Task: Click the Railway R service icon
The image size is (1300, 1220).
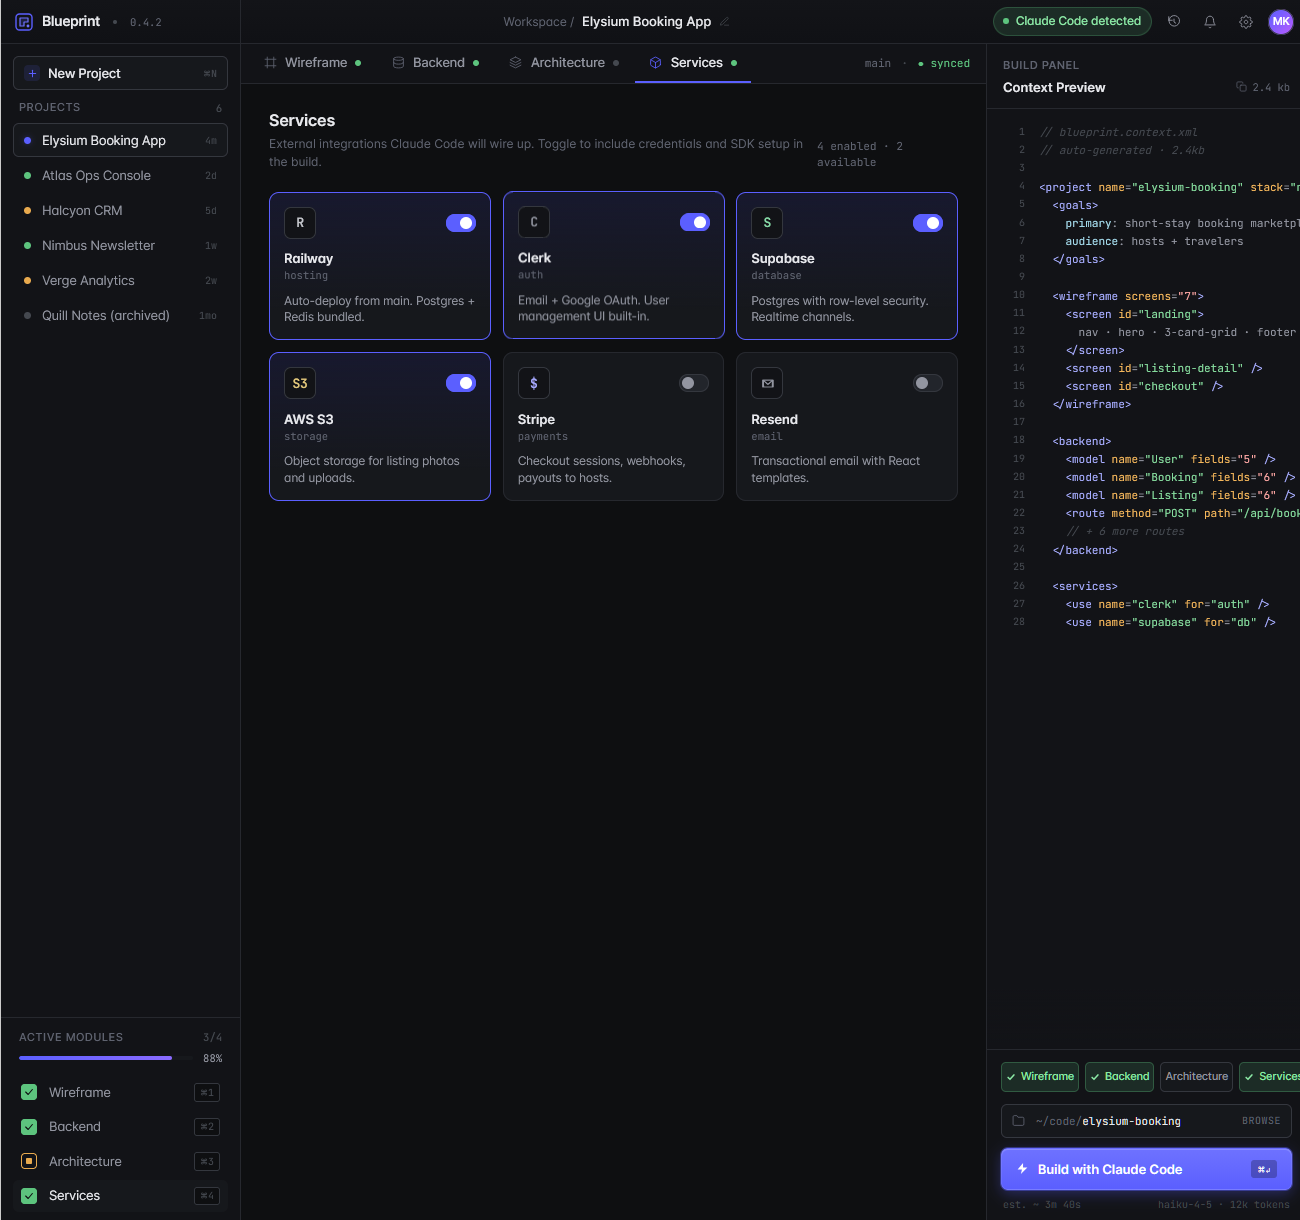Action: (x=300, y=223)
